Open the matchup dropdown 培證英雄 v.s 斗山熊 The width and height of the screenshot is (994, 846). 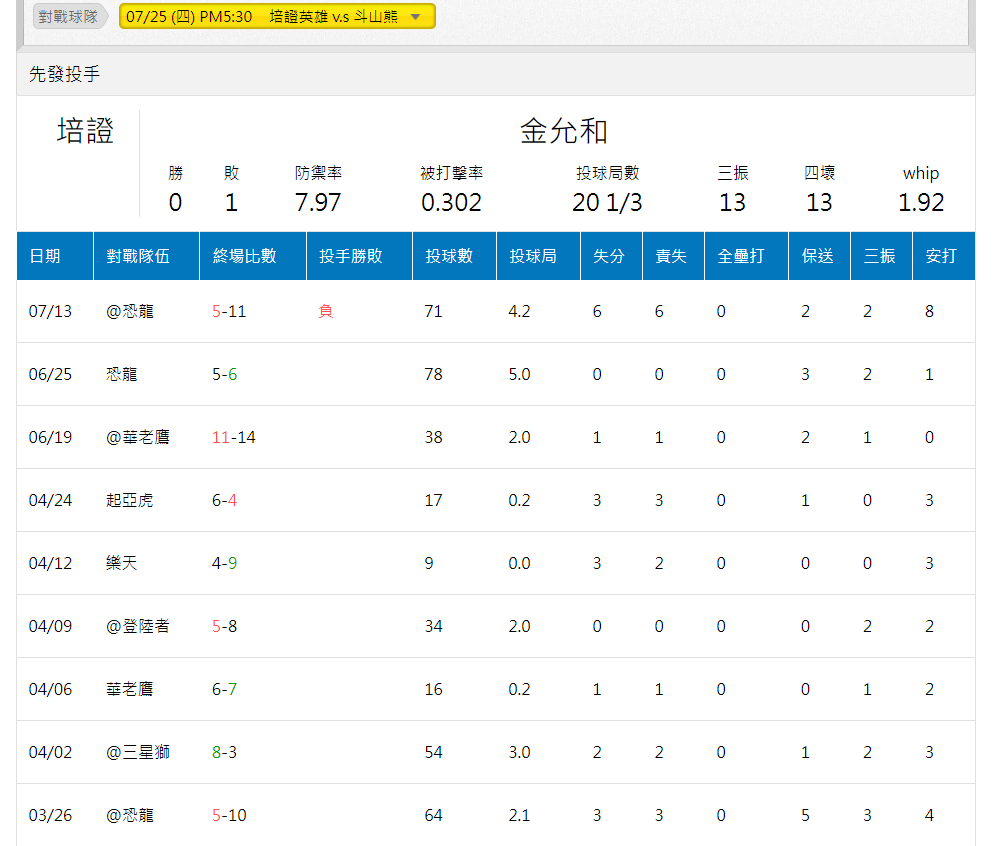click(277, 16)
